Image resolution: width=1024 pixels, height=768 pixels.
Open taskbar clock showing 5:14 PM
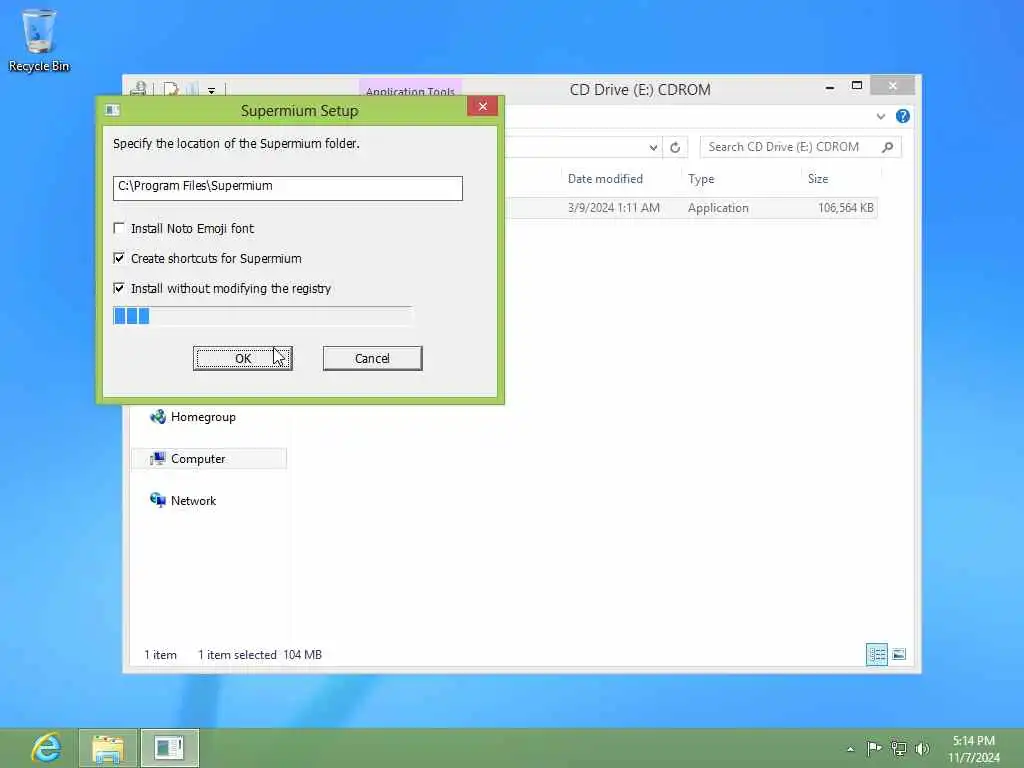pyautogui.click(x=974, y=749)
